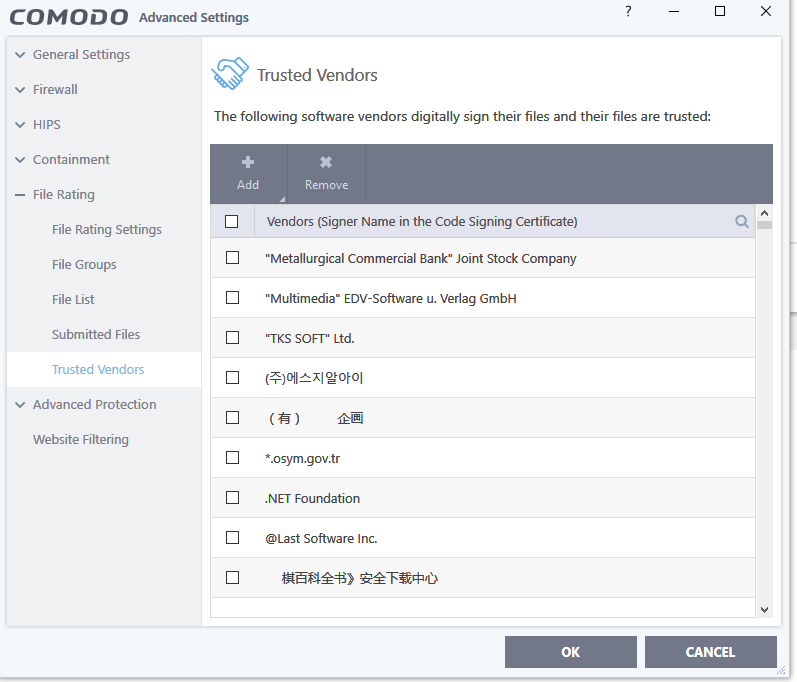The width and height of the screenshot is (797, 682).
Task: Expand the Containment section chevron
Action: [x=20, y=160]
